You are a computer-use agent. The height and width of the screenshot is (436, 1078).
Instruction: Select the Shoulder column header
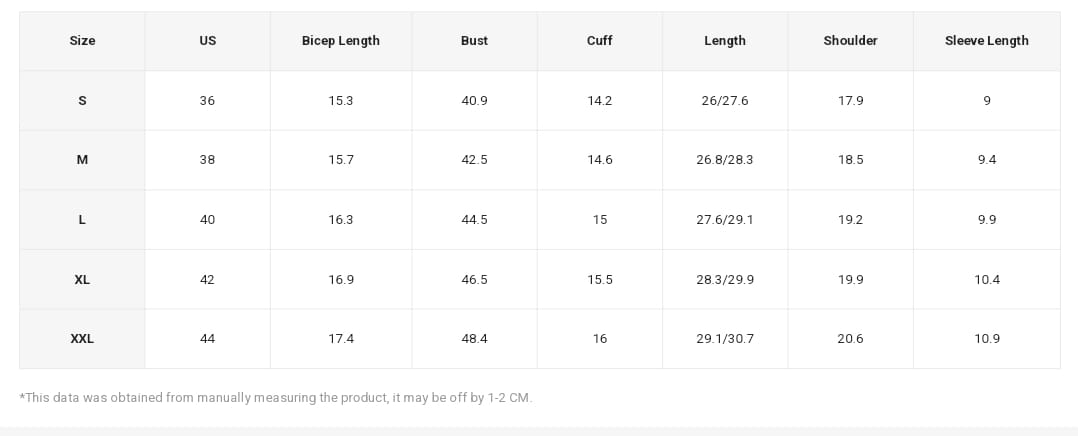(x=850, y=41)
